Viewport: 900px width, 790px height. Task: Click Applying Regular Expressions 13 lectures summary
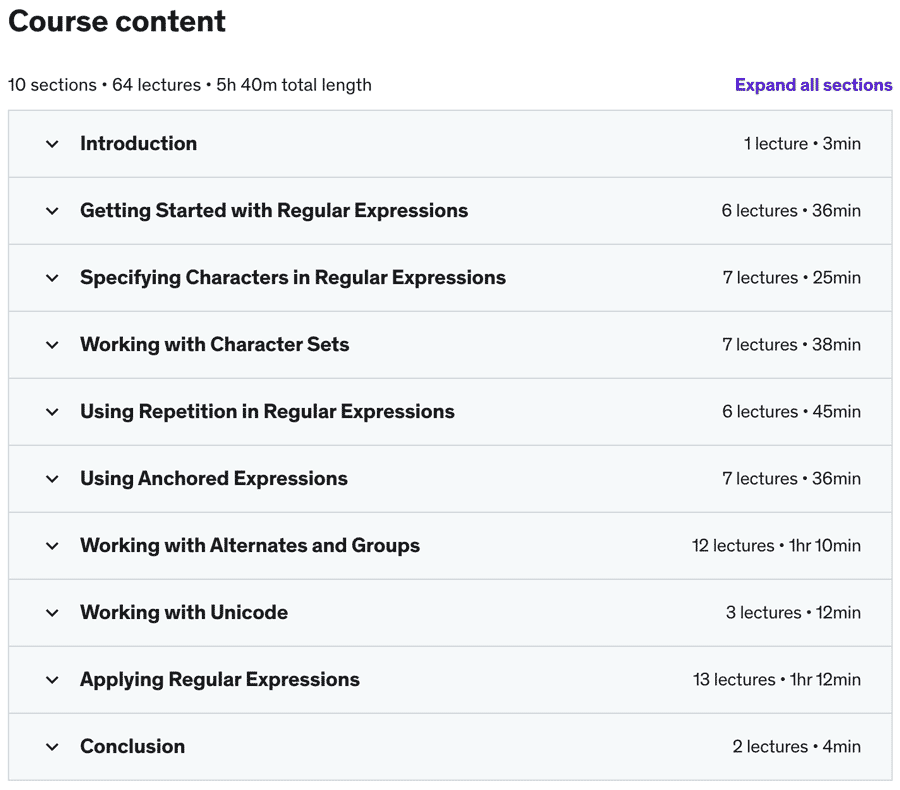click(x=777, y=680)
